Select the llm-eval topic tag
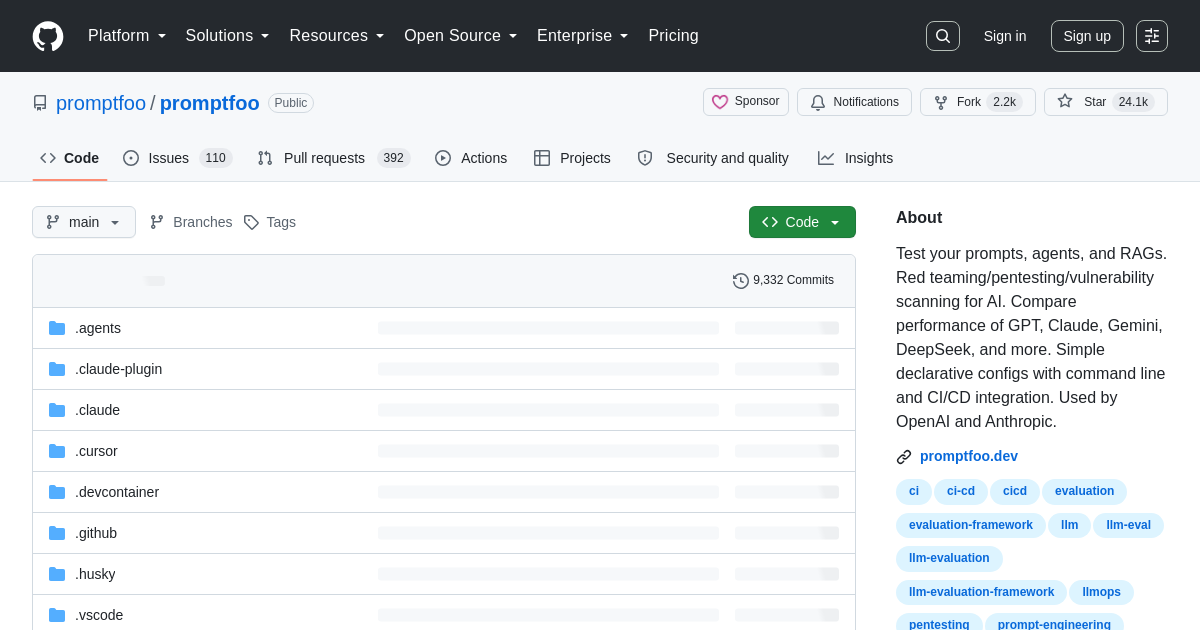The image size is (1200, 630). click(x=1128, y=525)
